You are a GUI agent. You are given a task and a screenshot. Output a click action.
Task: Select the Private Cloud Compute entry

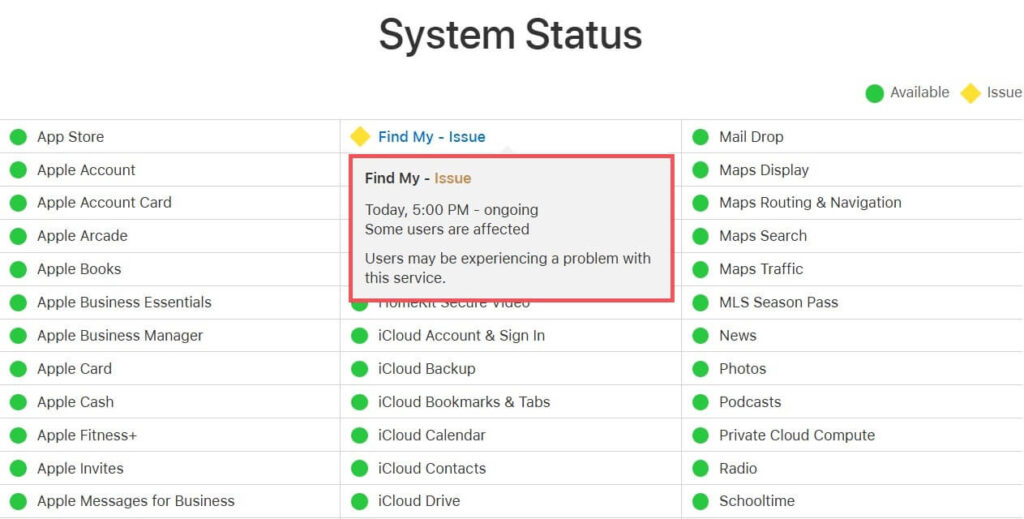(796, 435)
